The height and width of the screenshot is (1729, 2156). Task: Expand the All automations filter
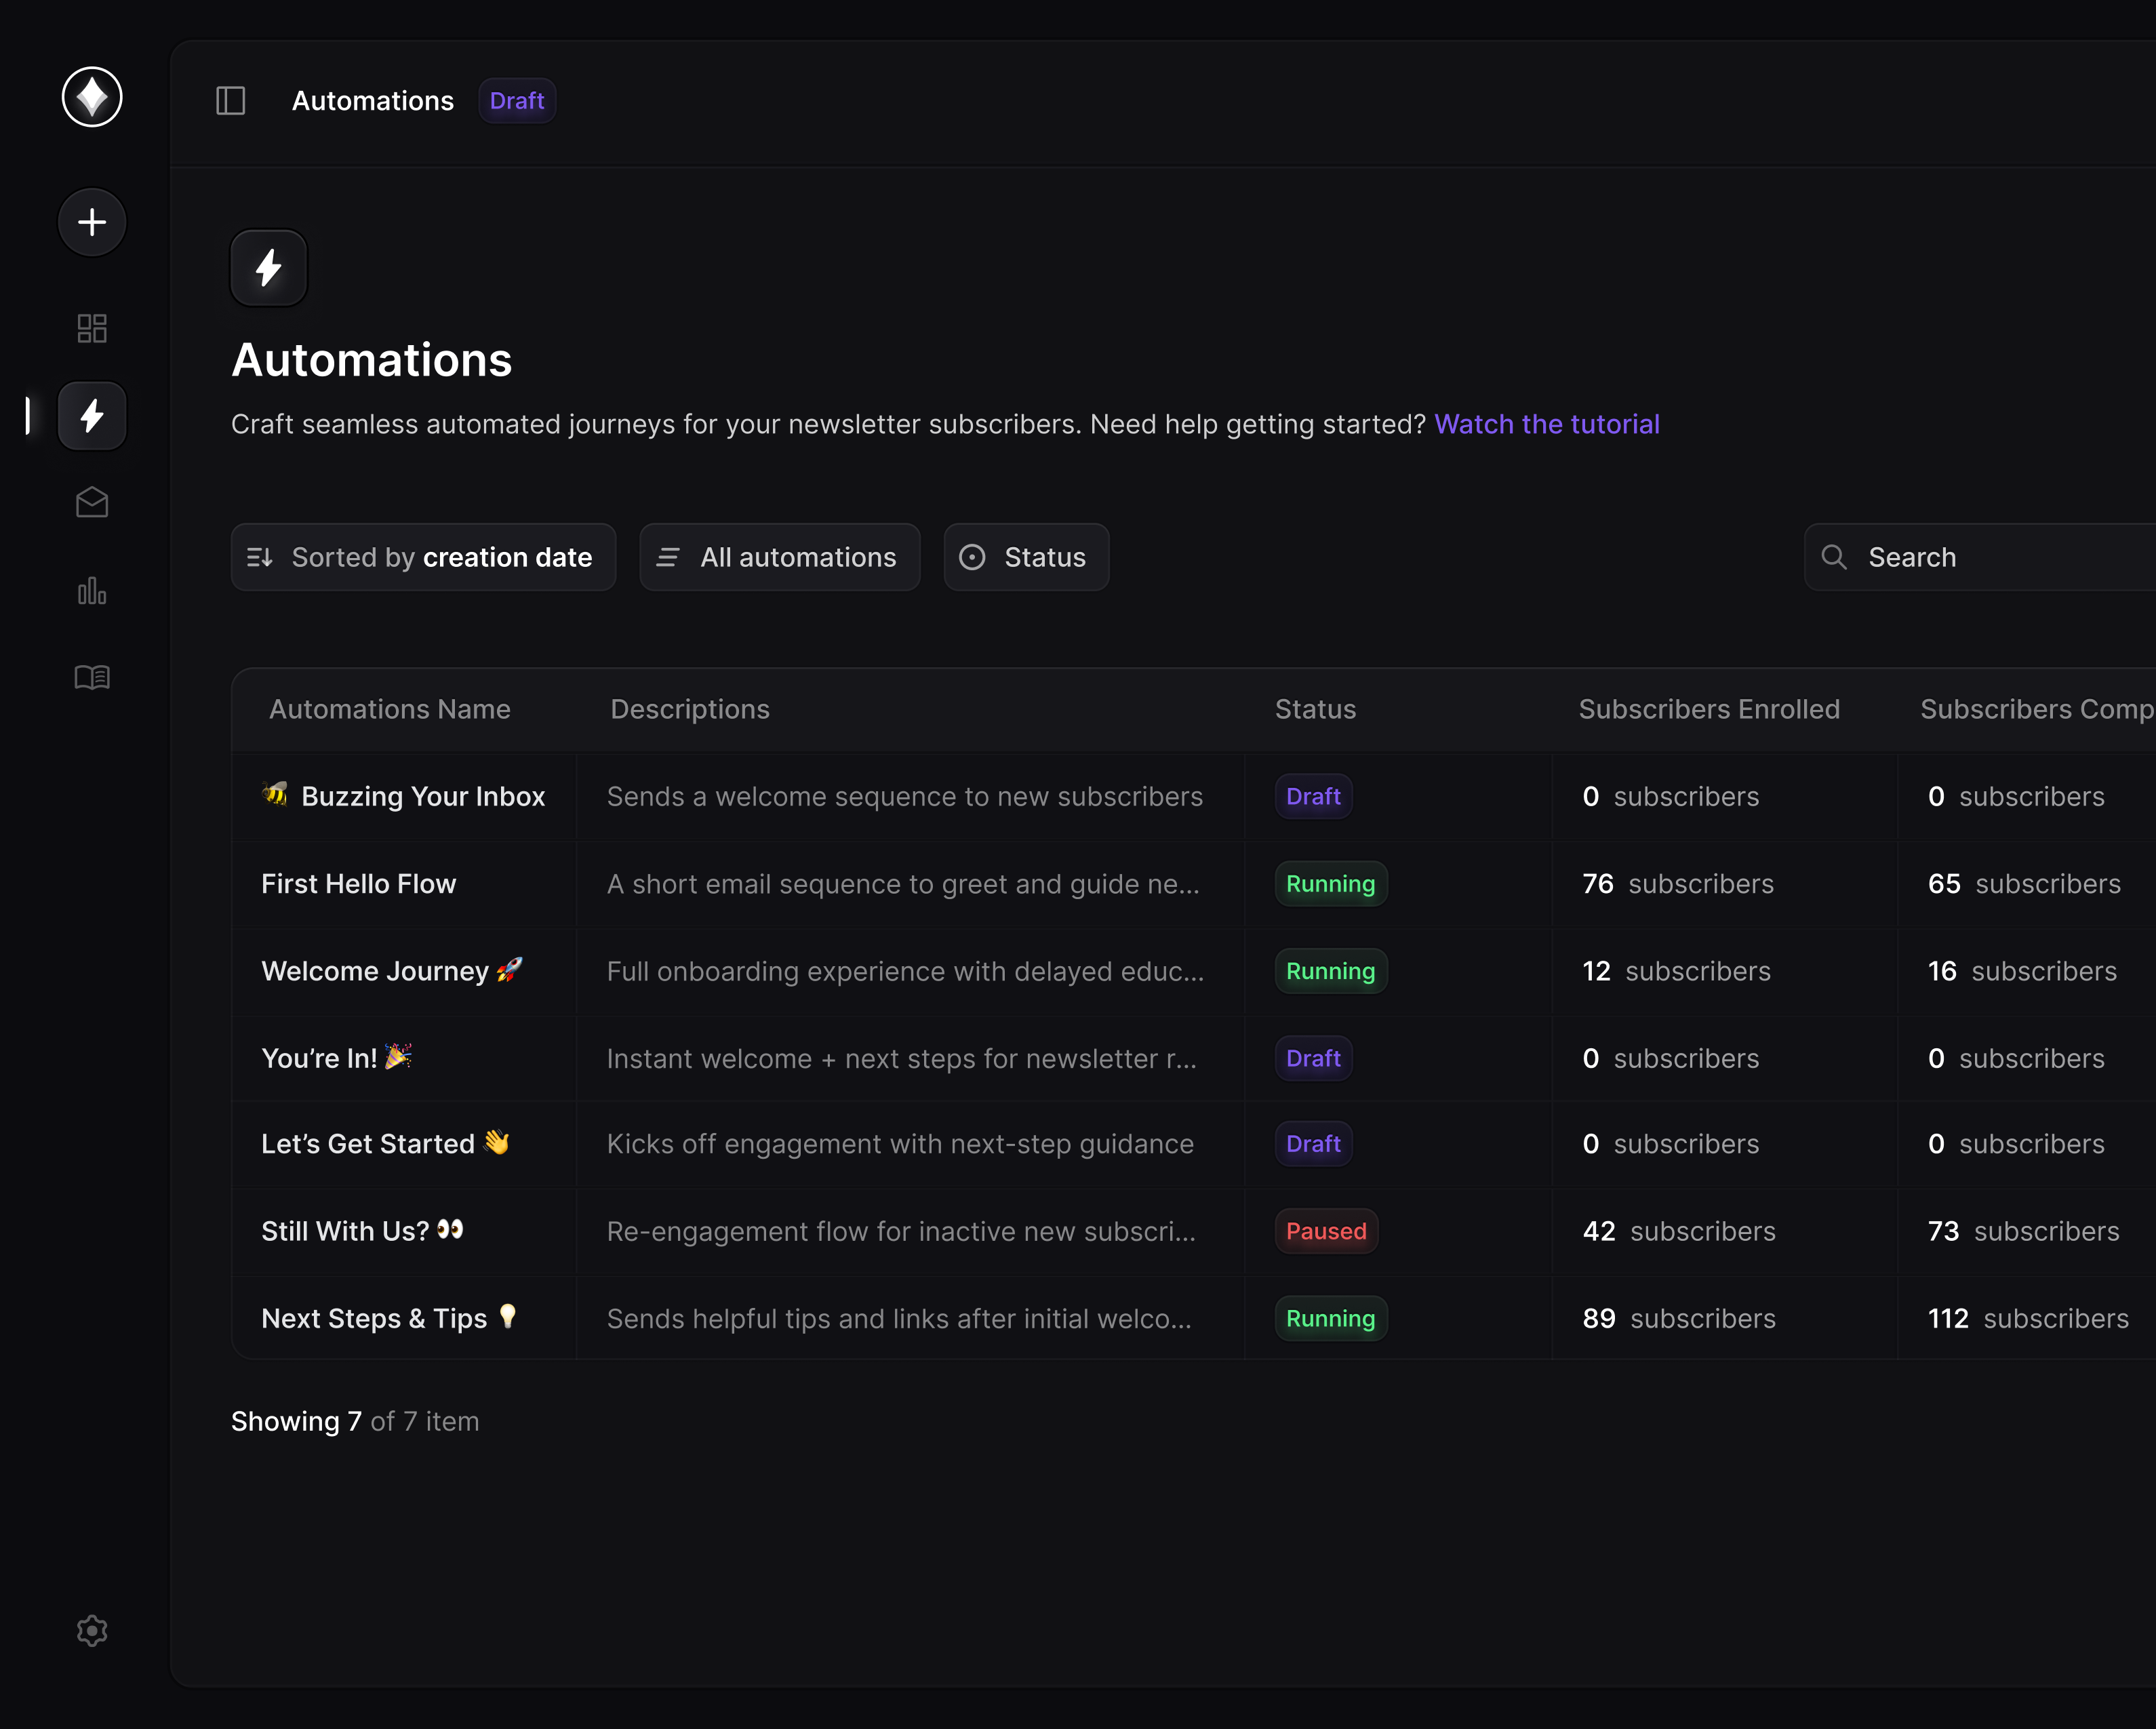[779, 557]
